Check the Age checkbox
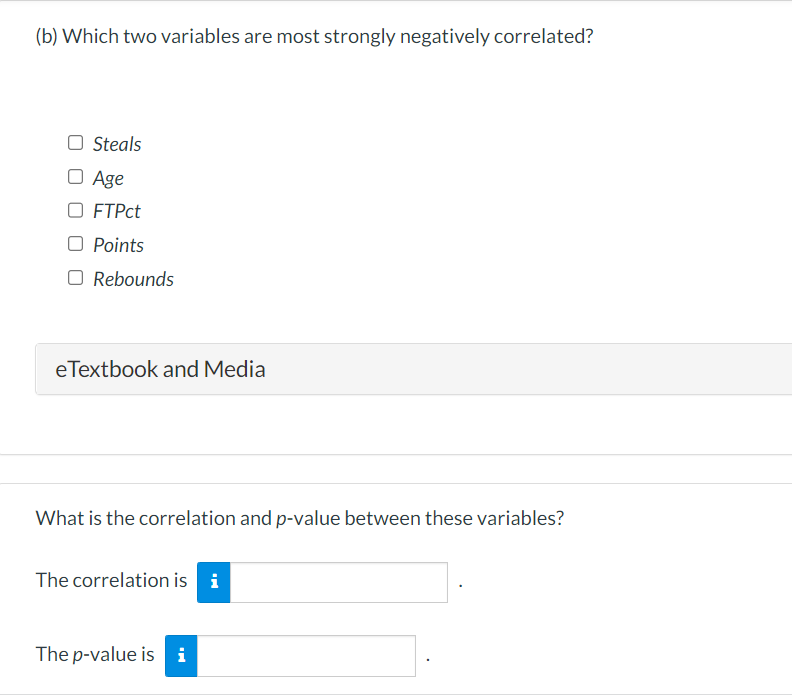 coord(76,177)
